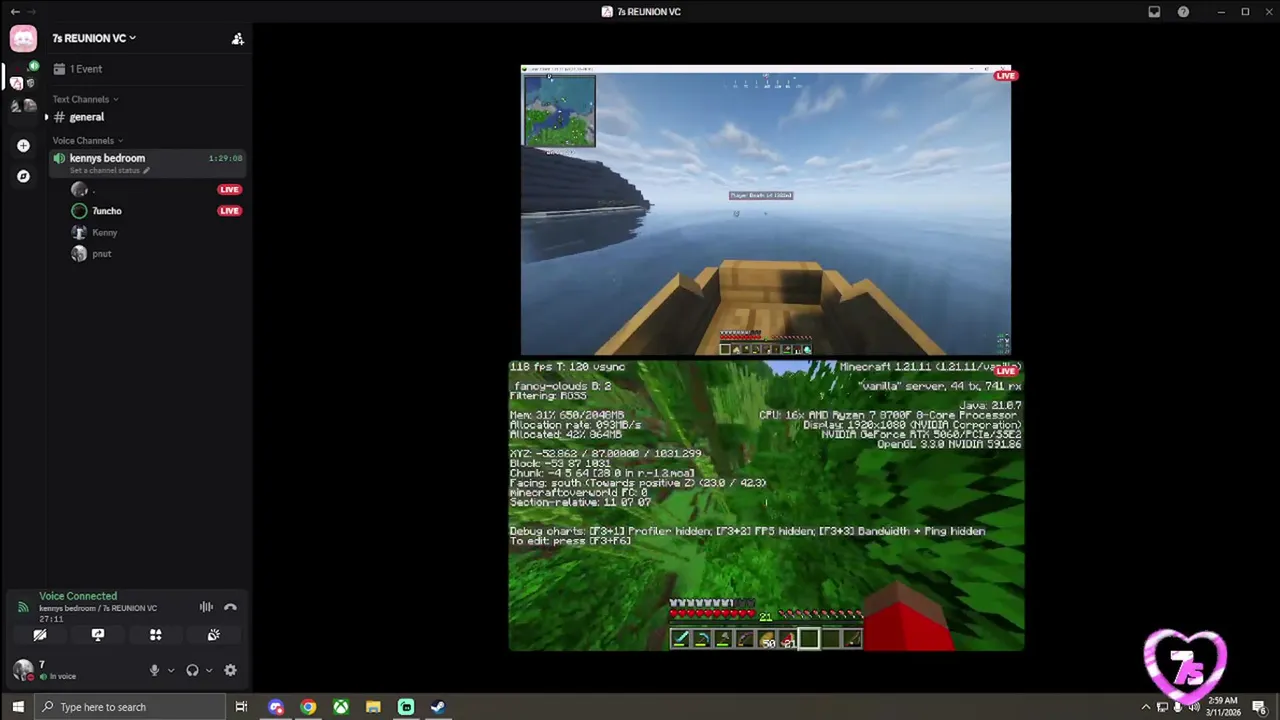1280x720 pixels.
Task: Open the Discord direct messages home icon
Action: [23, 39]
